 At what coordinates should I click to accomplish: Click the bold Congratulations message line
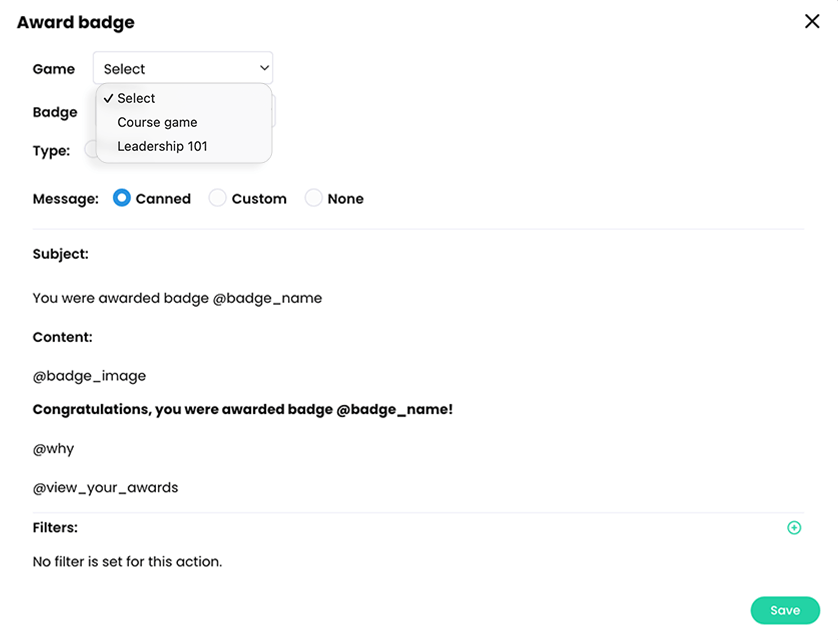click(x=243, y=410)
